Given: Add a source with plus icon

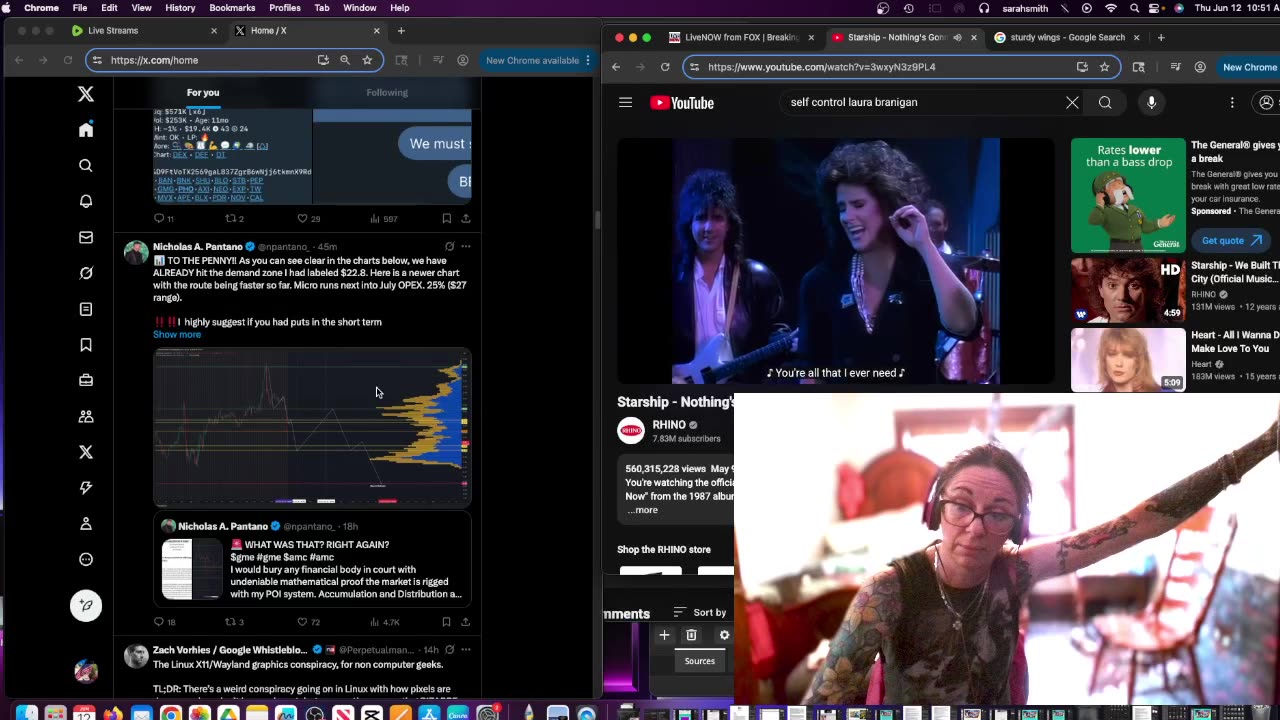Looking at the screenshot, I should (664, 635).
